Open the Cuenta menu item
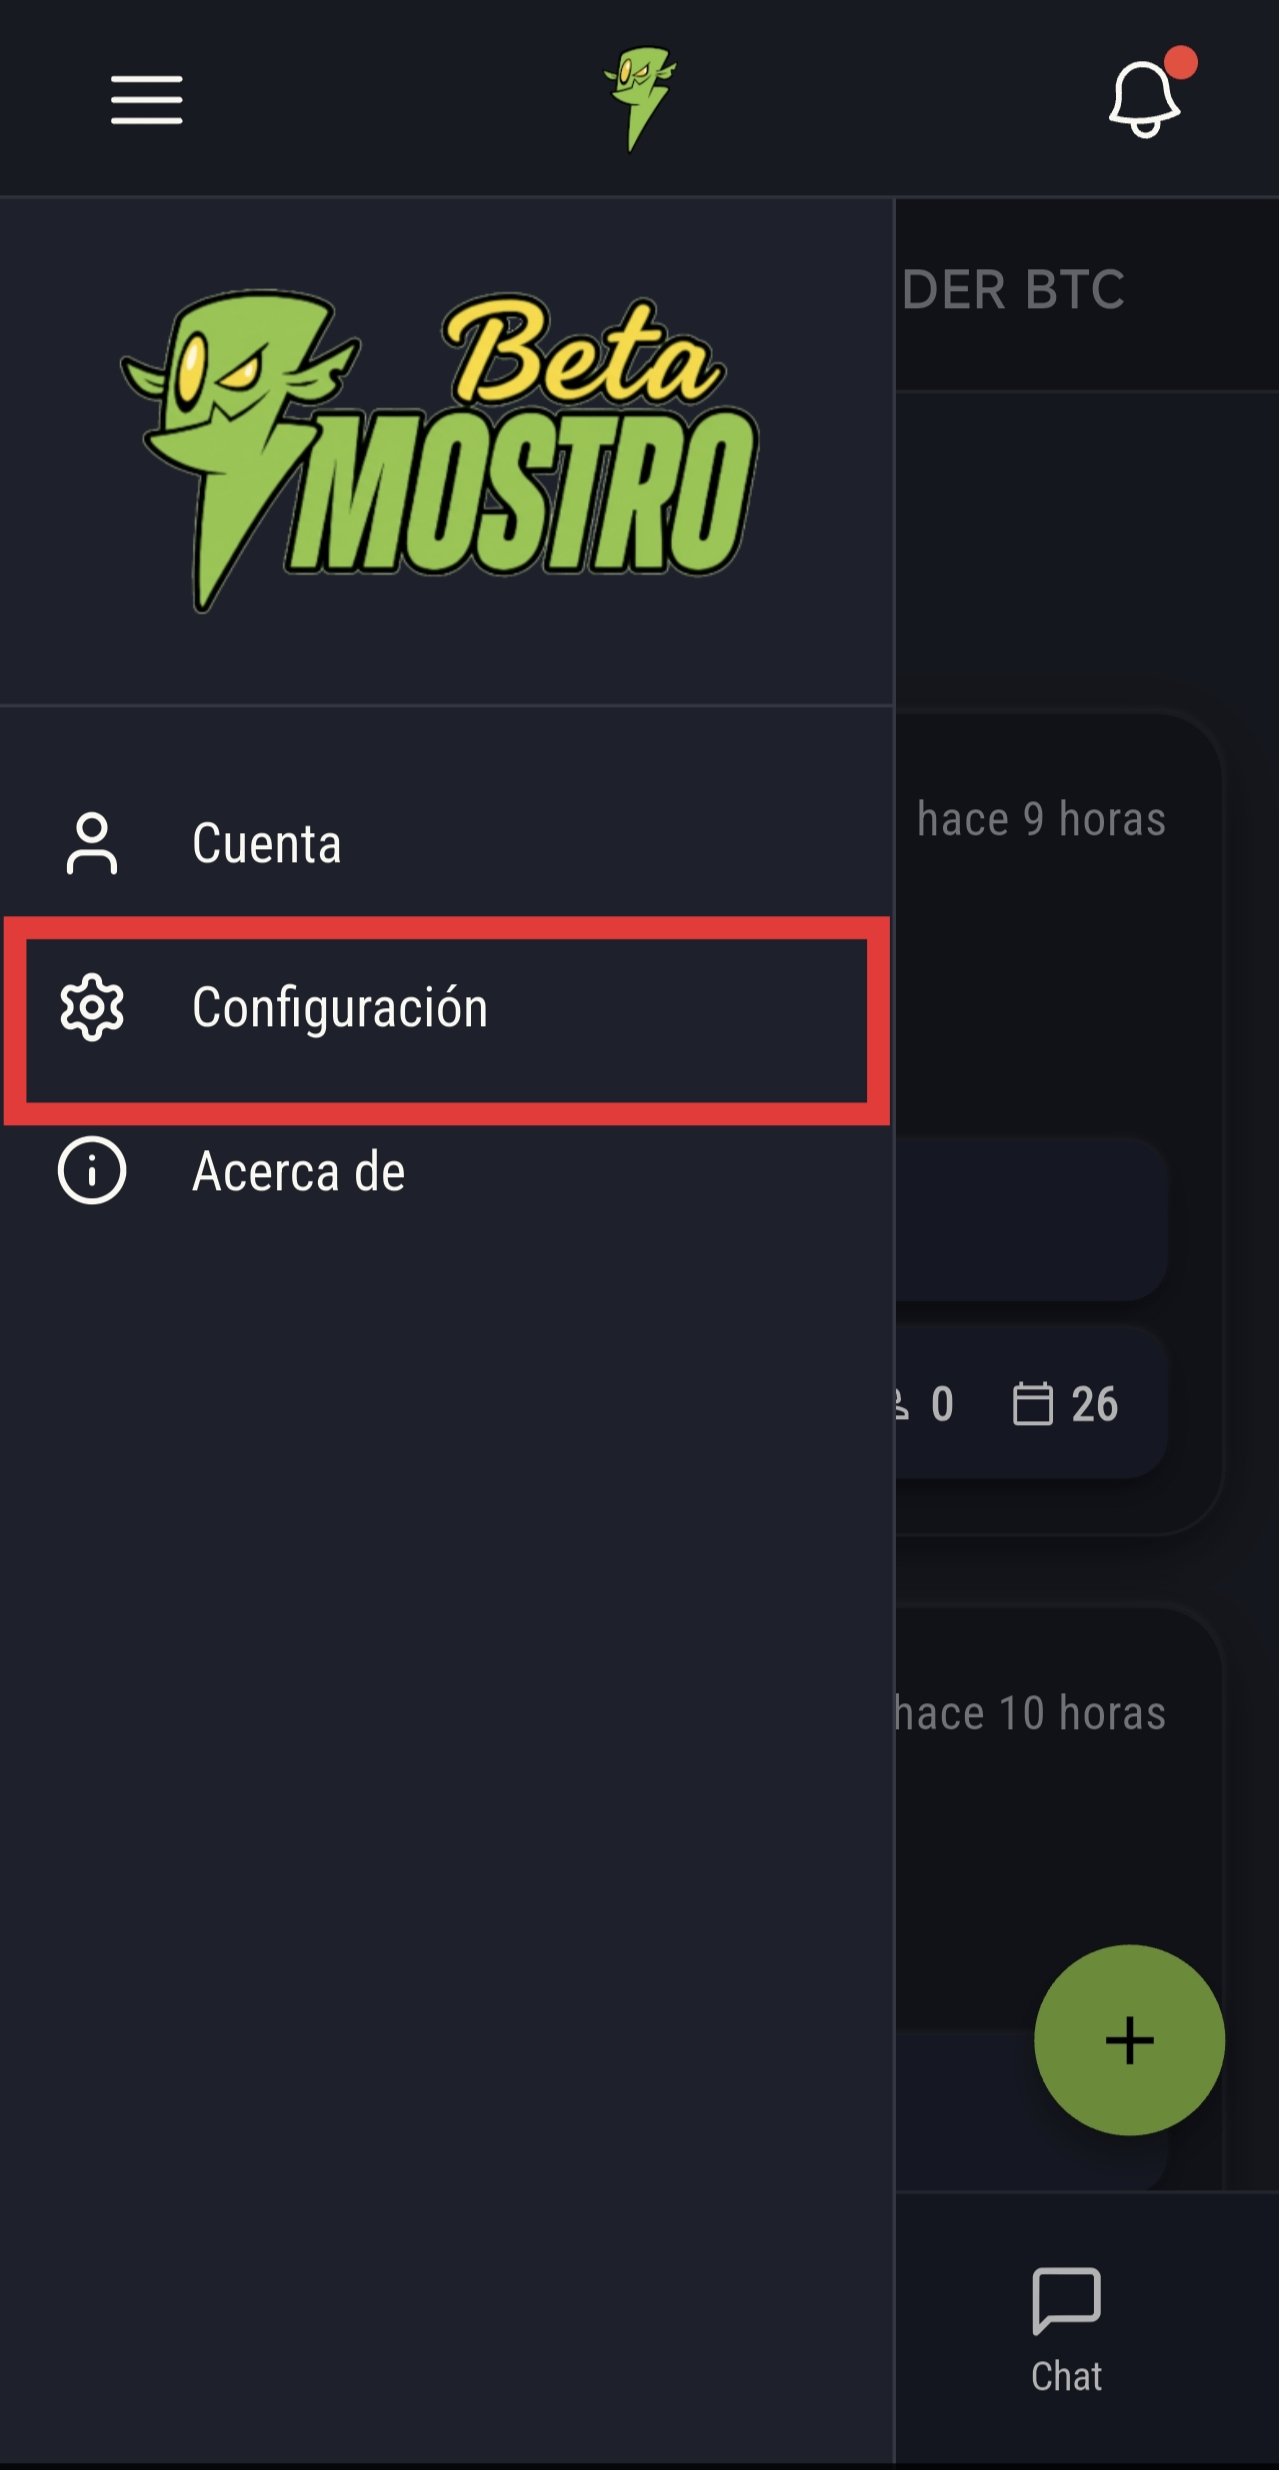 (267, 843)
